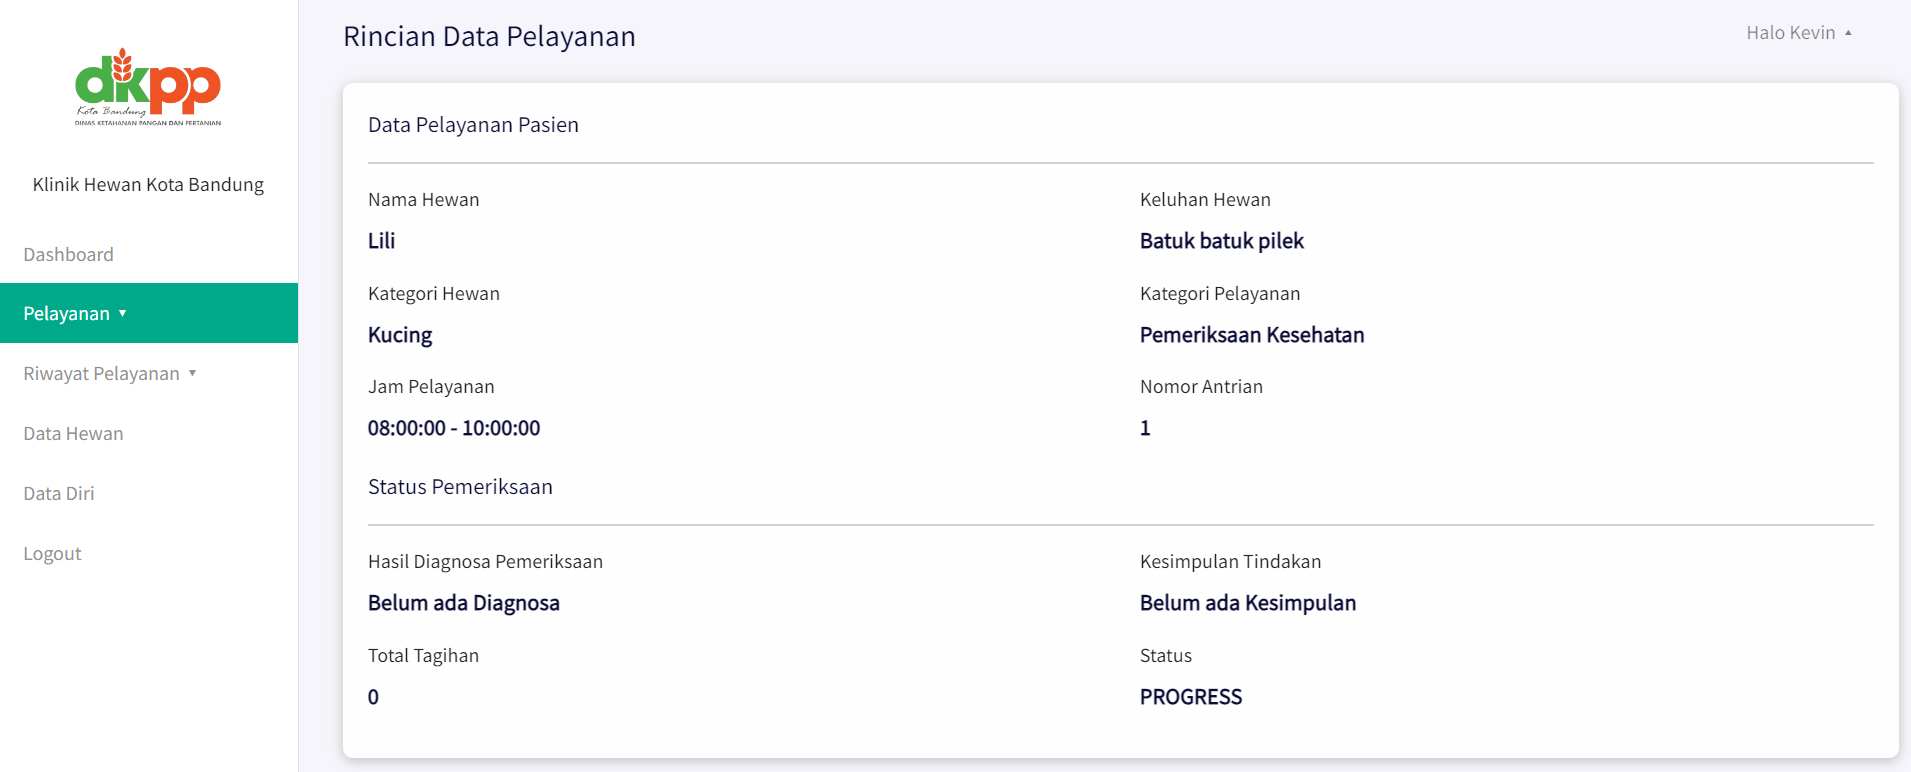Click the Belum ada Kesimpulan text
Screen dimensions: 1911x772
(x=1247, y=603)
